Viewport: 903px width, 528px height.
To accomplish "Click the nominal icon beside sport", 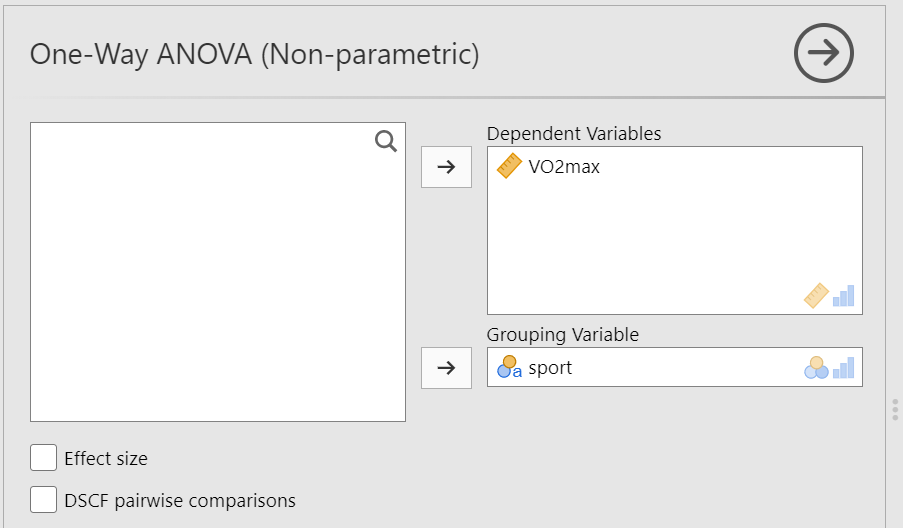I will 509,367.
